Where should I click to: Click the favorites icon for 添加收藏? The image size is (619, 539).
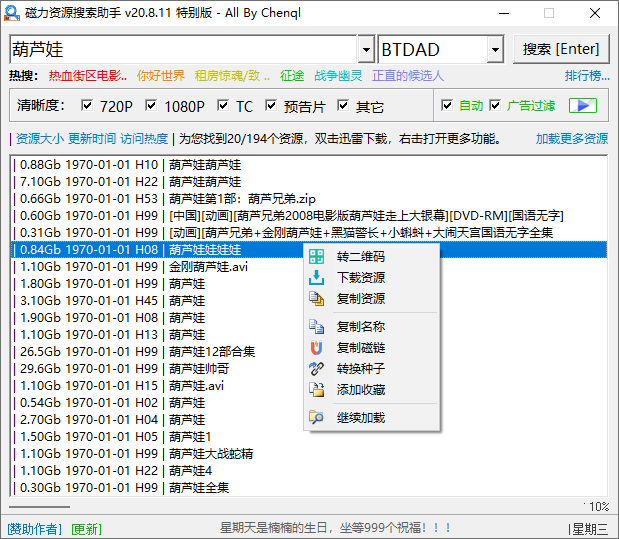point(317,390)
